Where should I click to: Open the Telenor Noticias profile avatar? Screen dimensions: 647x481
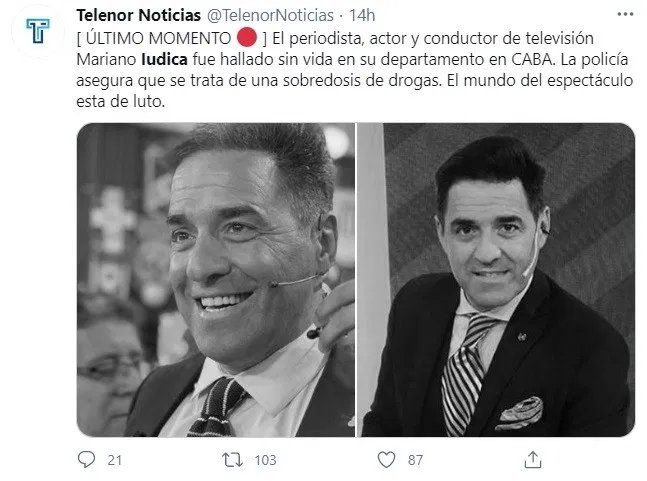coord(38,31)
